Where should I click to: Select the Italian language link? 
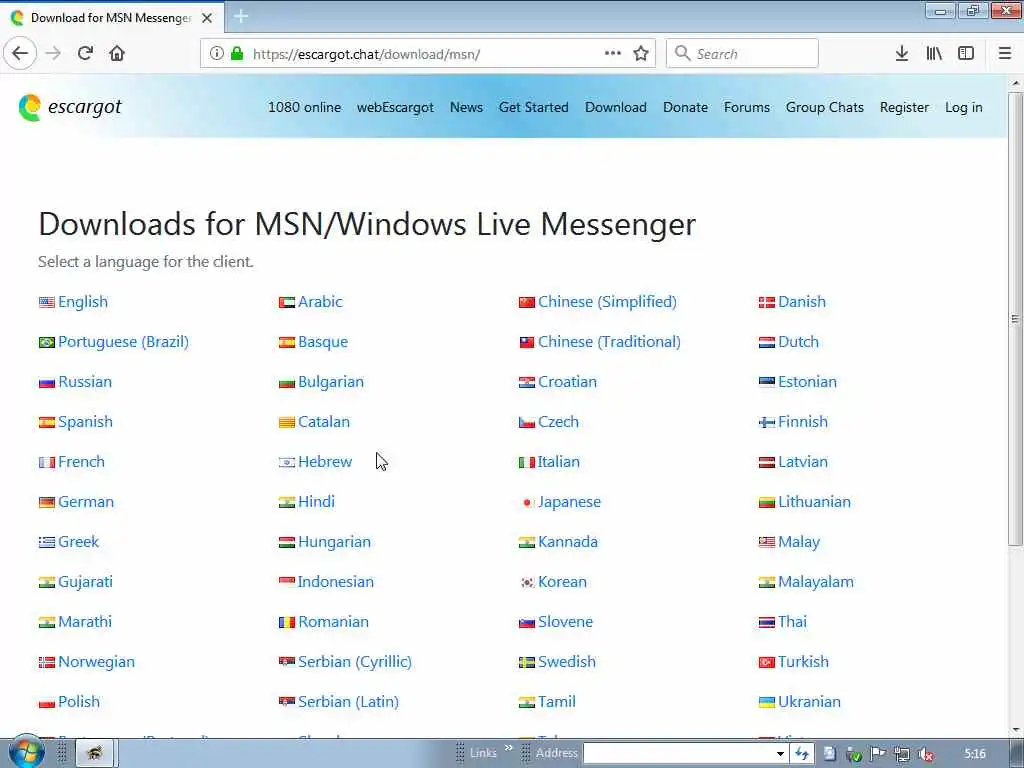tap(558, 462)
